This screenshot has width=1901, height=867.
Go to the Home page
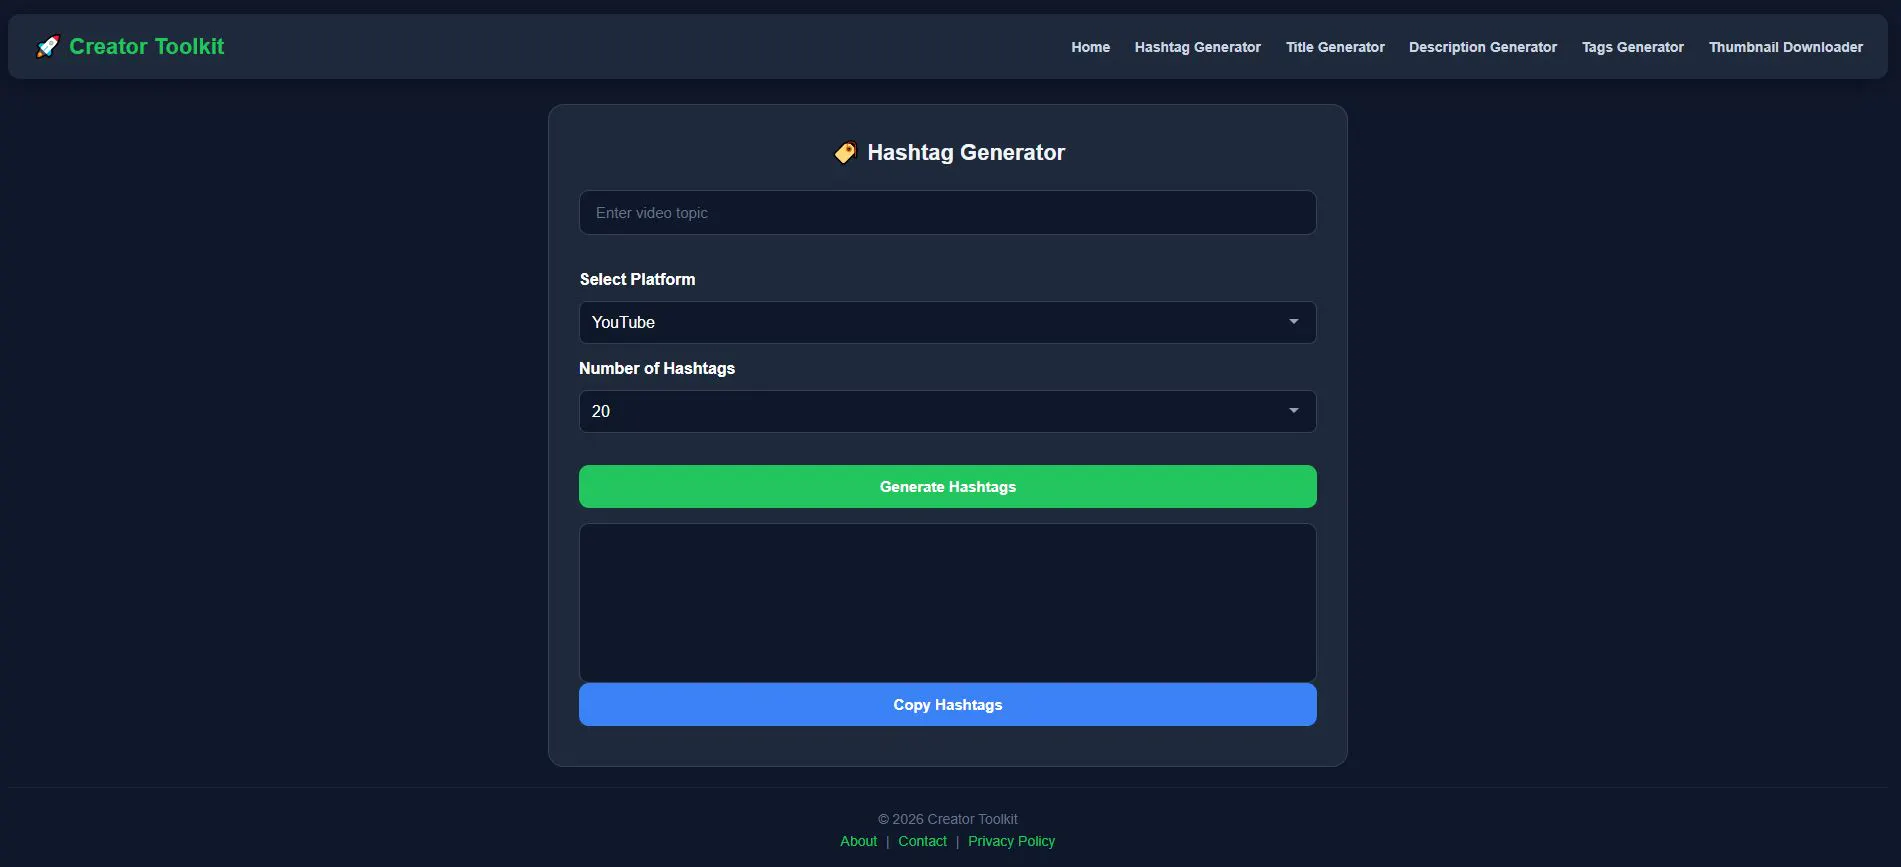tap(1090, 47)
